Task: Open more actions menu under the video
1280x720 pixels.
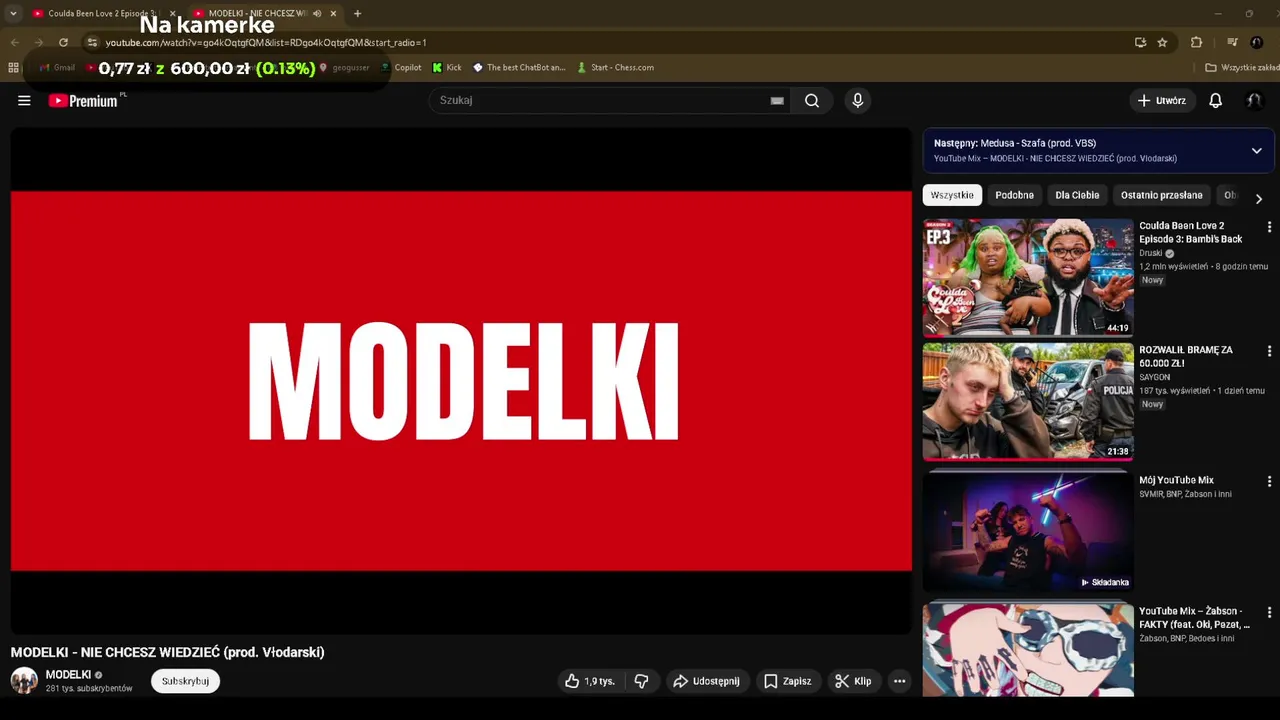Action: click(x=899, y=681)
